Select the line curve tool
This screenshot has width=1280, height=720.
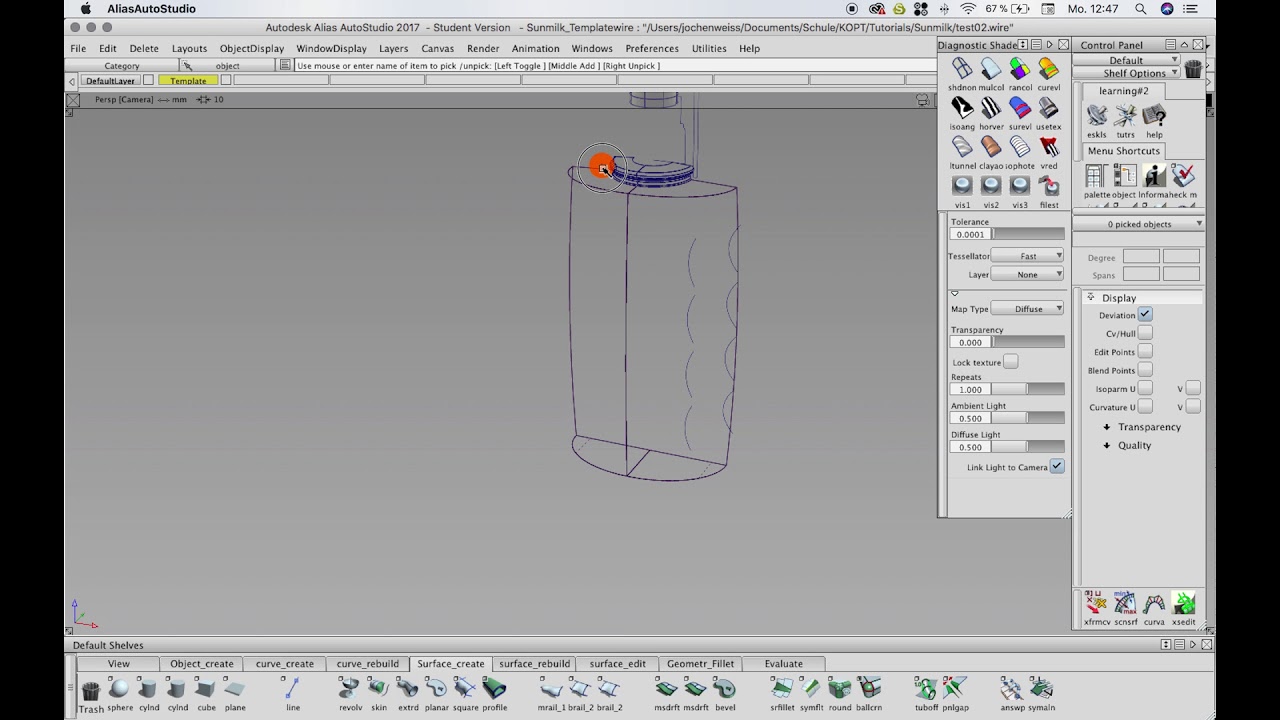(x=292, y=689)
